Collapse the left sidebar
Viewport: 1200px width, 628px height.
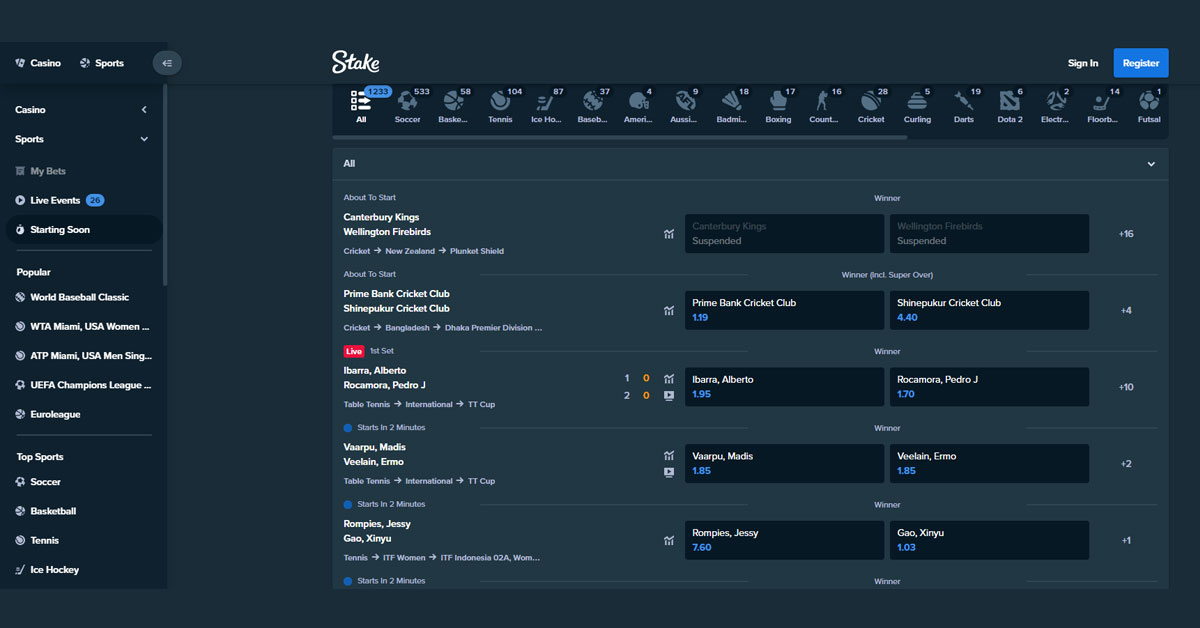167,63
